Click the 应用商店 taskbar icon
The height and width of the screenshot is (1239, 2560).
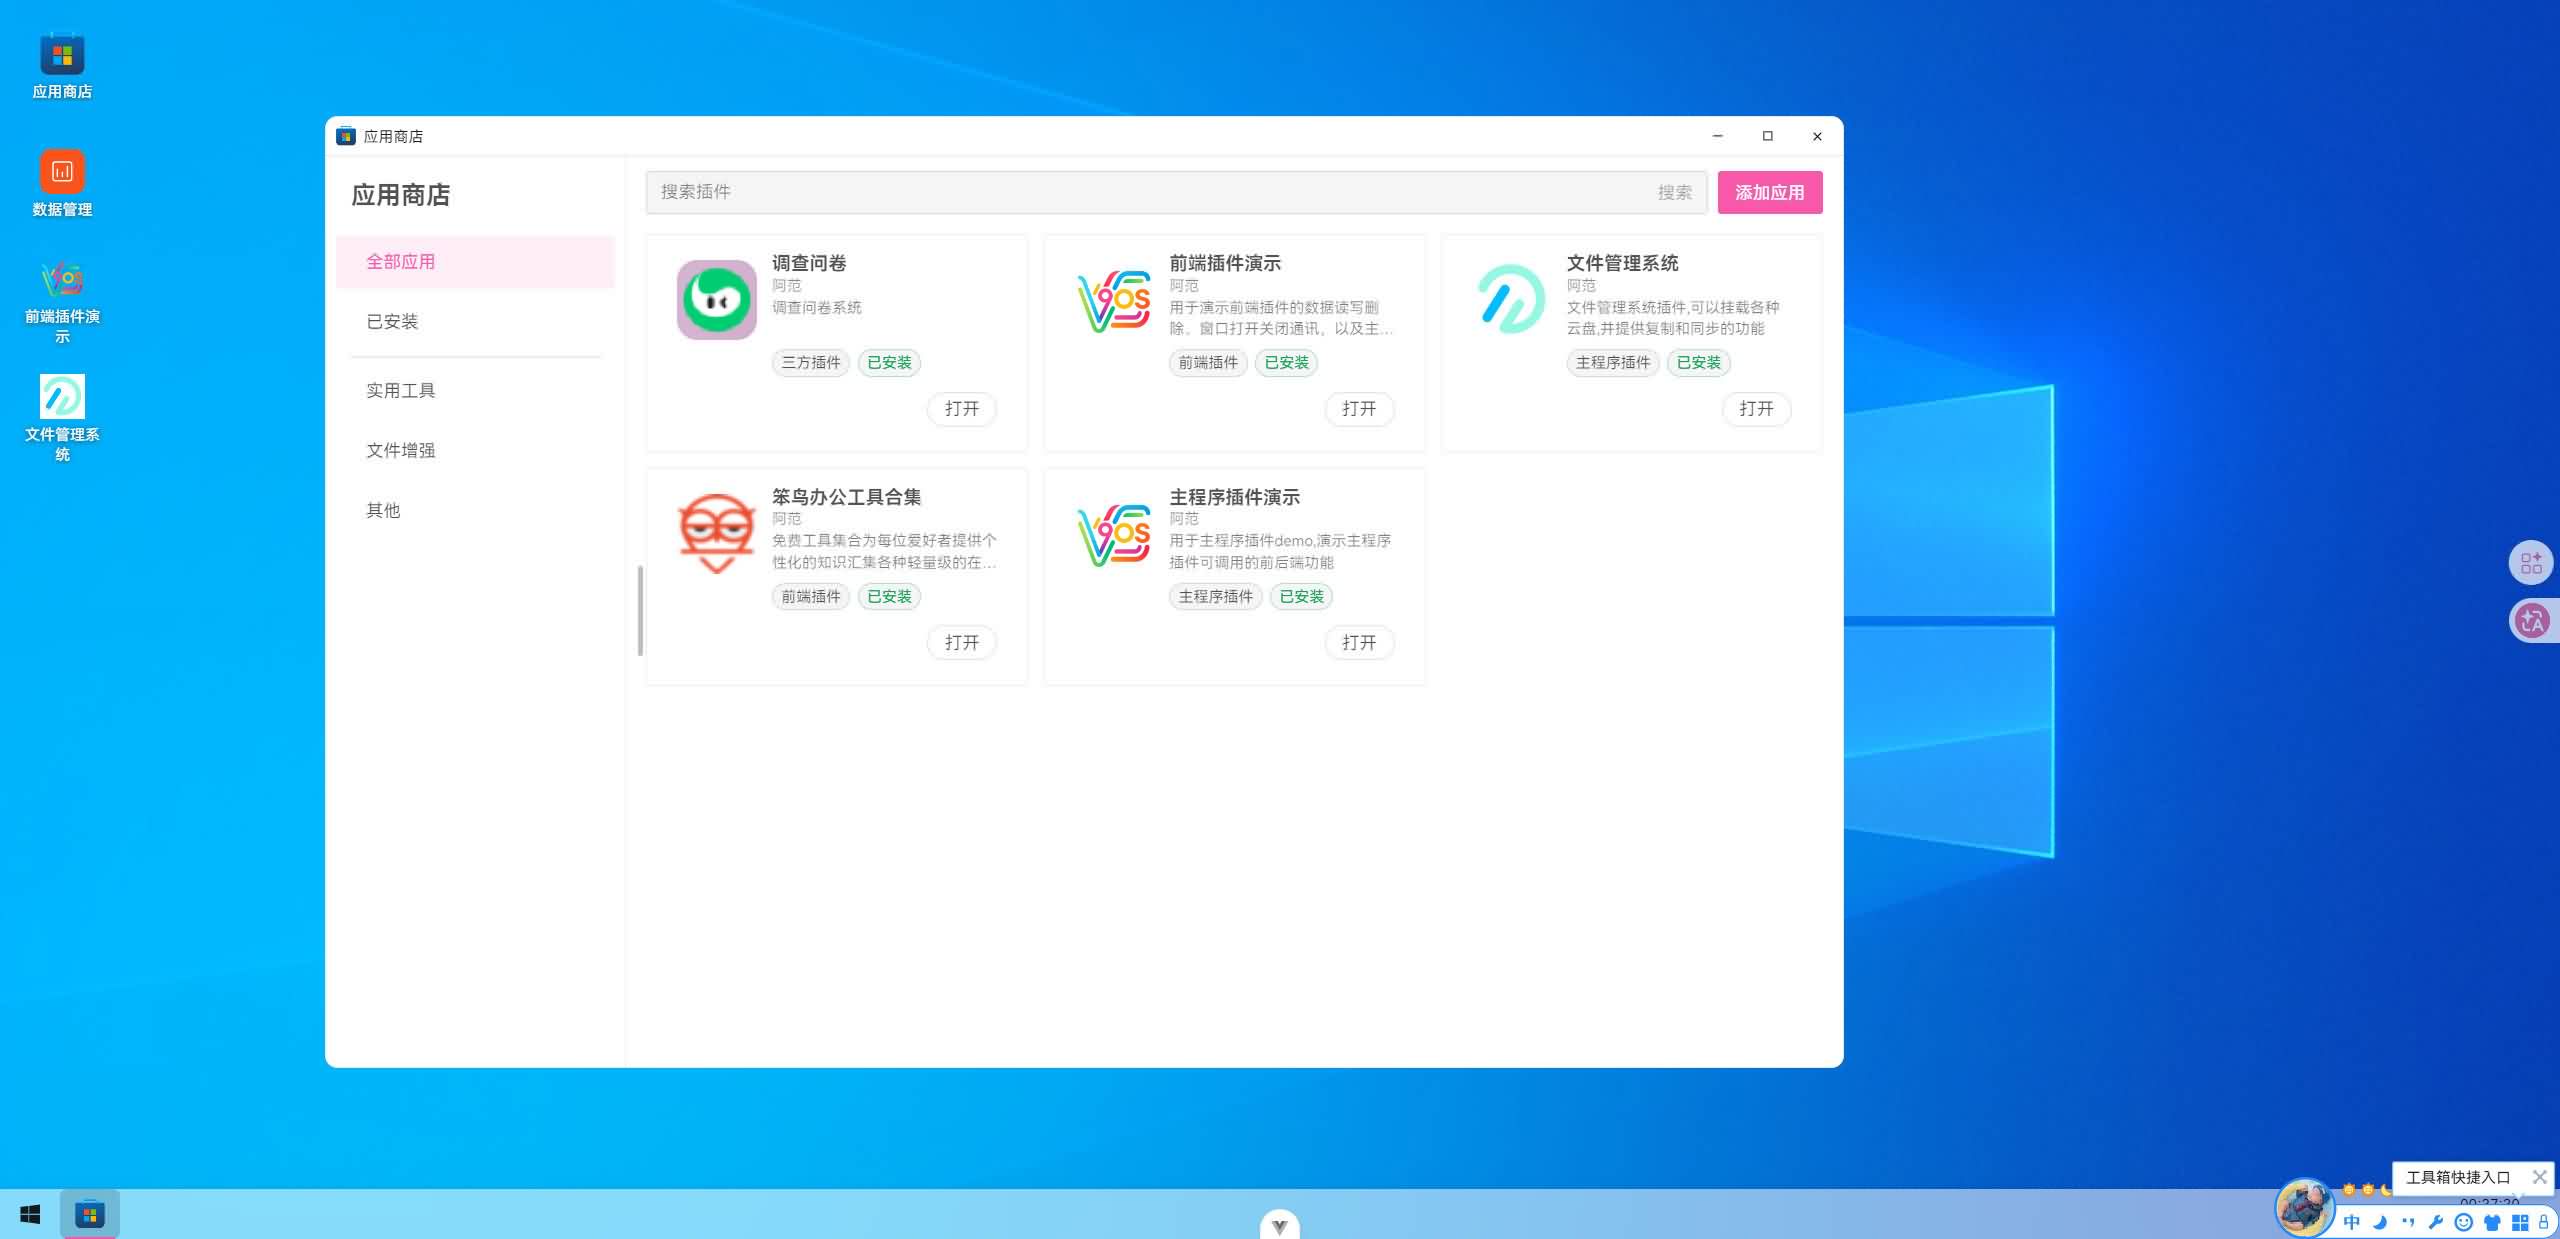90,1214
